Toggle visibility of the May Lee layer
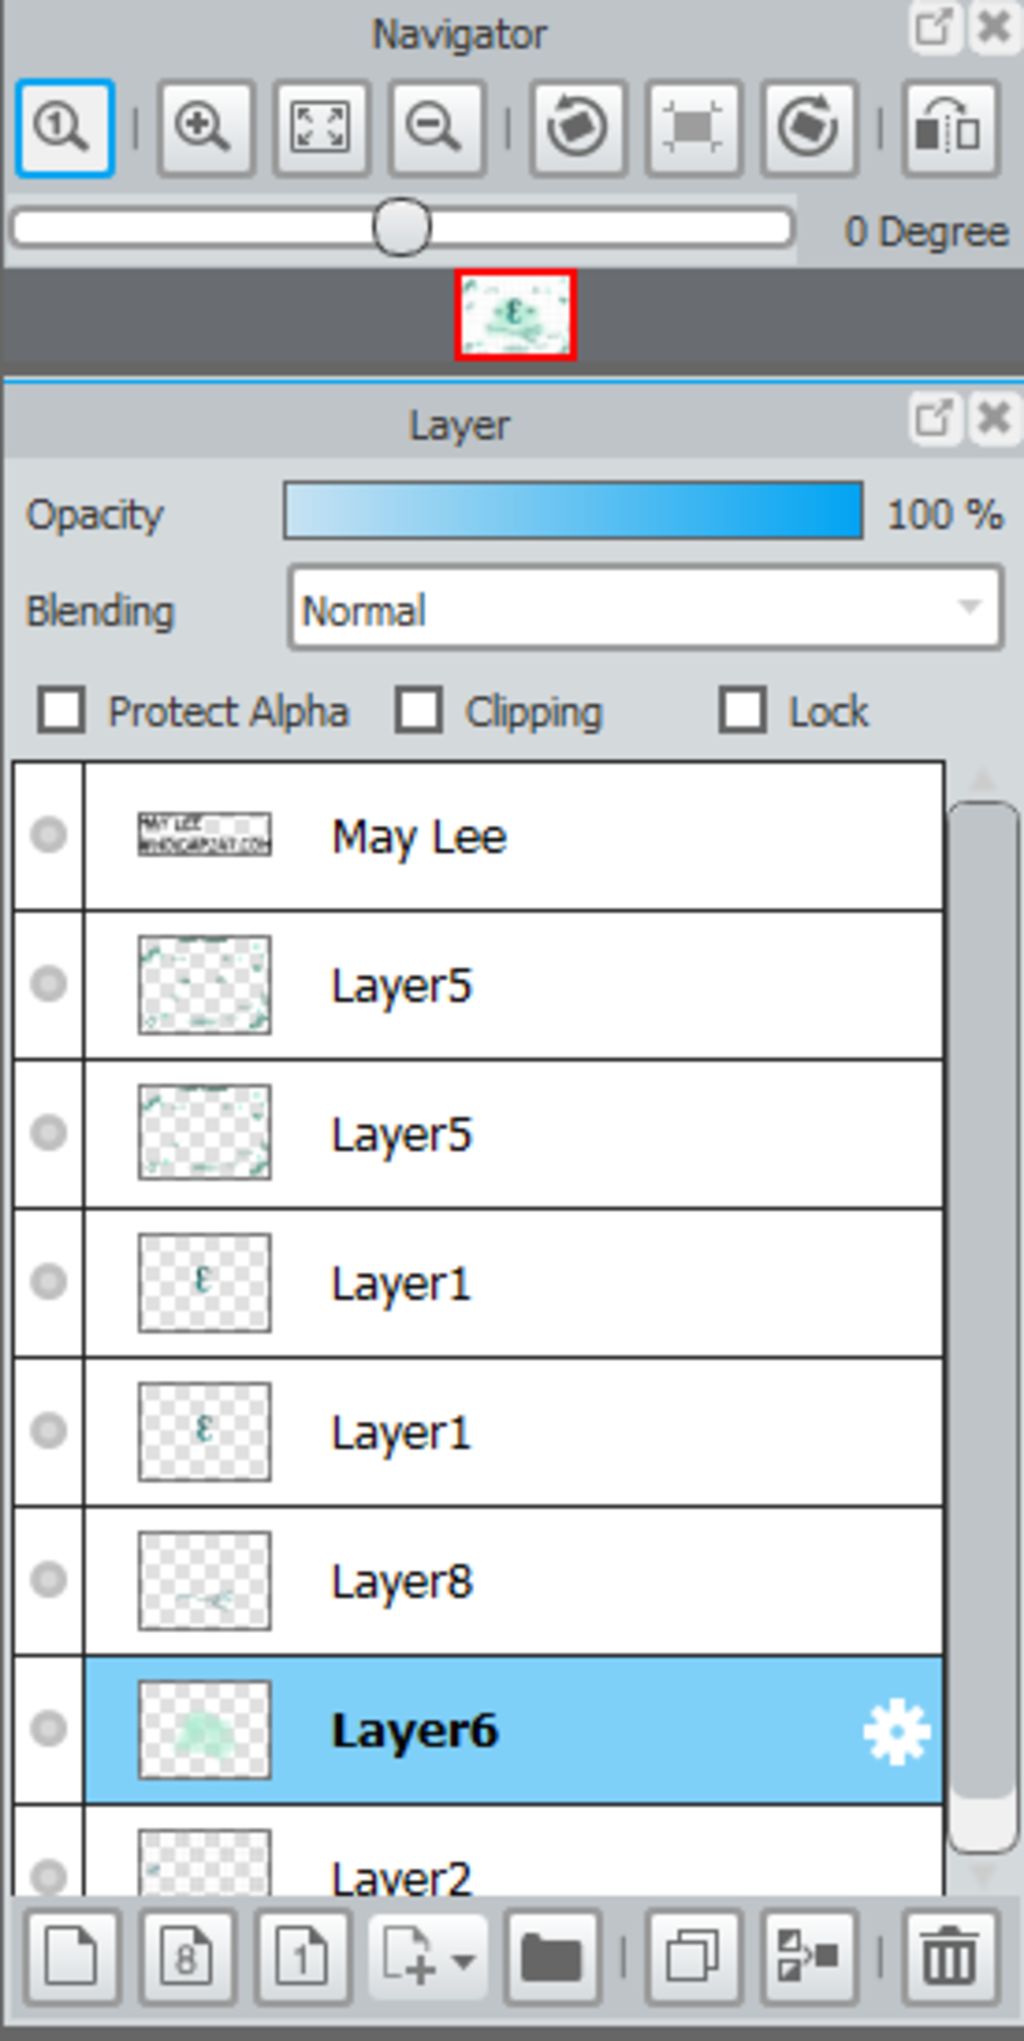Screen dimensions: 1024x2041 tap(48, 835)
